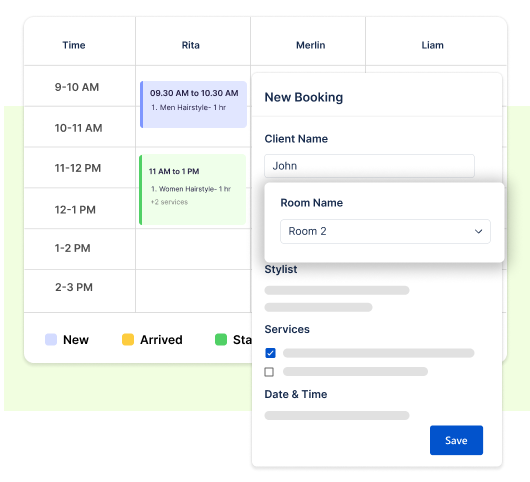530x482 pixels.
Task: Click the Arrived legend label
Action: point(161,340)
